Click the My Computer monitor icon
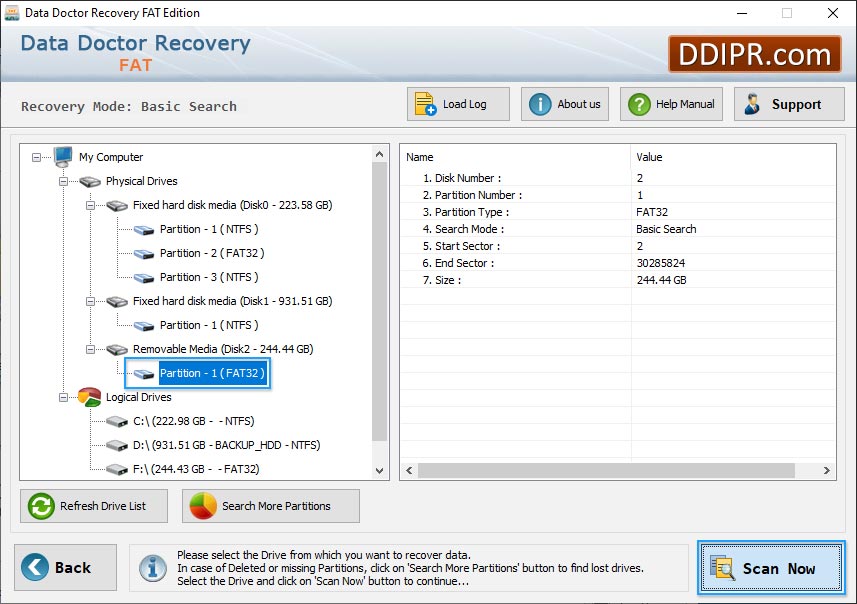 coord(63,157)
